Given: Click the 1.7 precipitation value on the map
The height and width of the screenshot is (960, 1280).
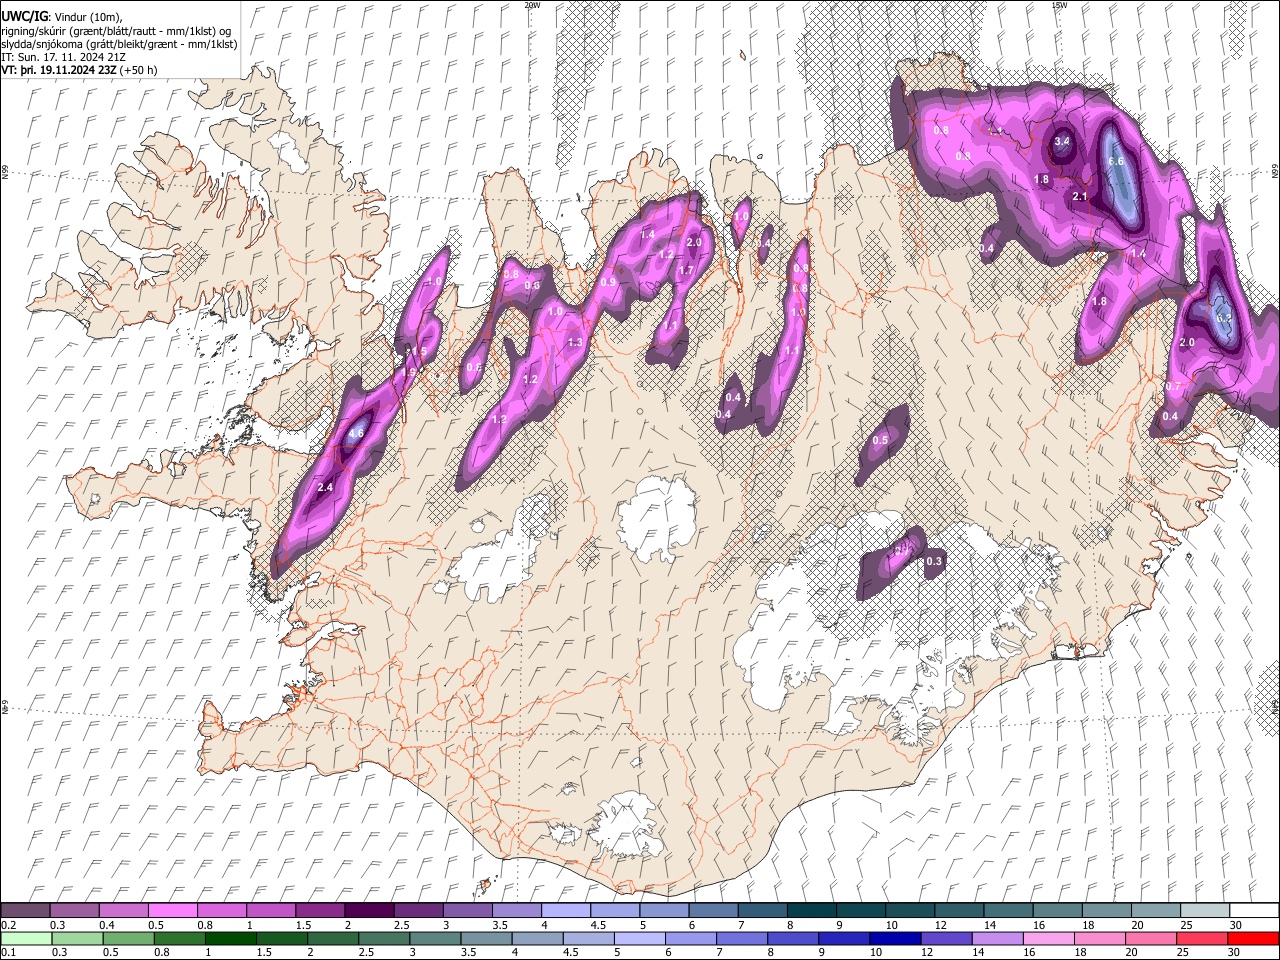Looking at the screenshot, I should pyautogui.click(x=687, y=271).
